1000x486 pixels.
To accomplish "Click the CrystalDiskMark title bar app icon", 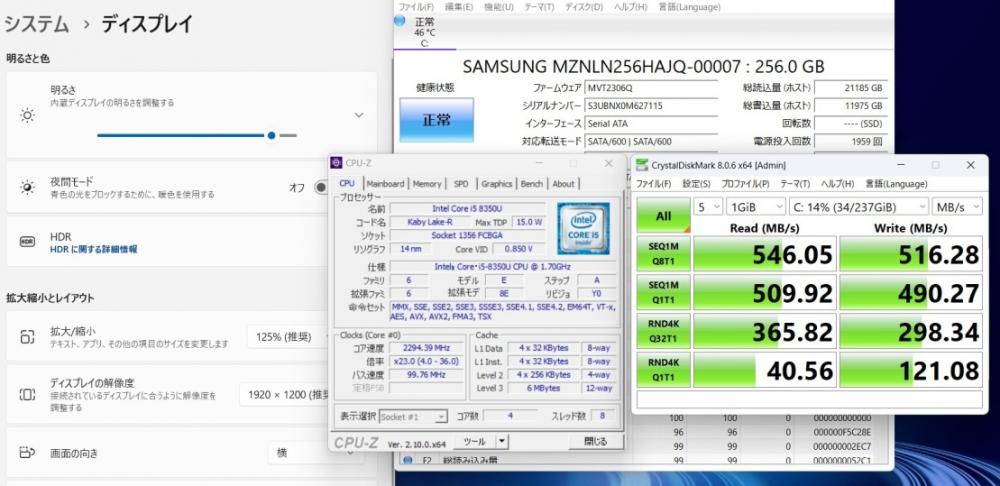I will [x=642, y=165].
